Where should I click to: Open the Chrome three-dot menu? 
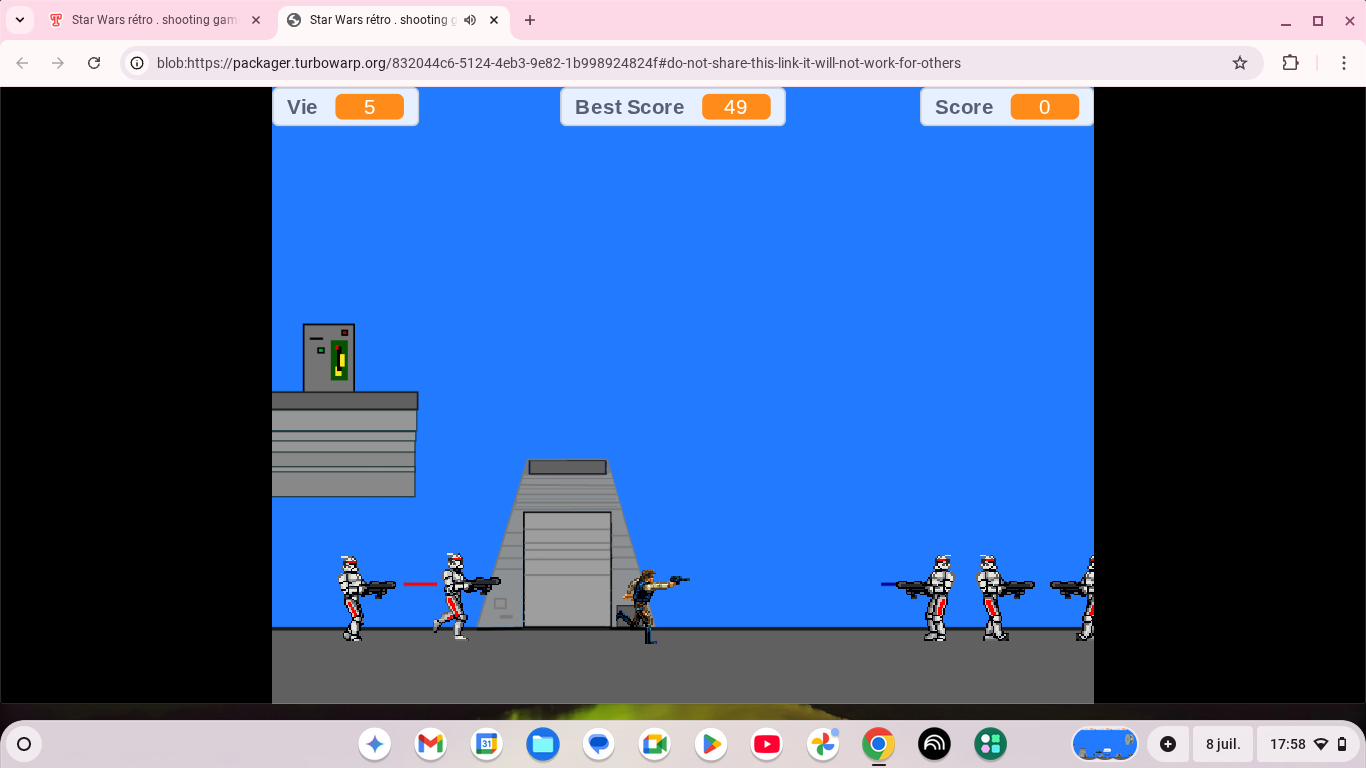[1345, 63]
